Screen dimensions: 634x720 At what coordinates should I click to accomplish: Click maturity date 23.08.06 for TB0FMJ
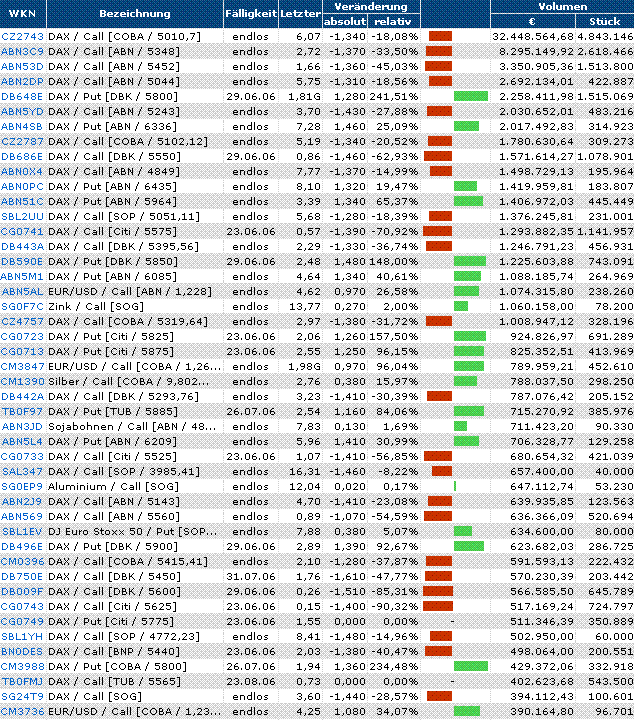(x=251, y=681)
